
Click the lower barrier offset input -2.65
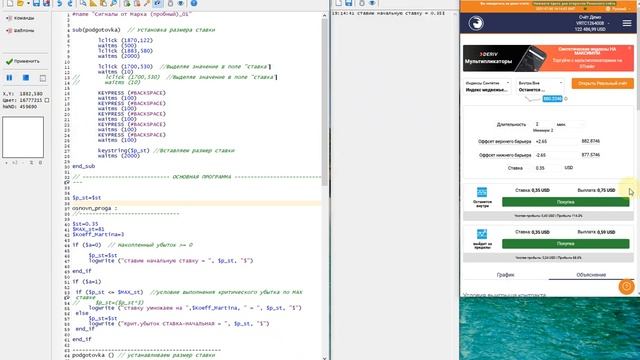coord(555,155)
